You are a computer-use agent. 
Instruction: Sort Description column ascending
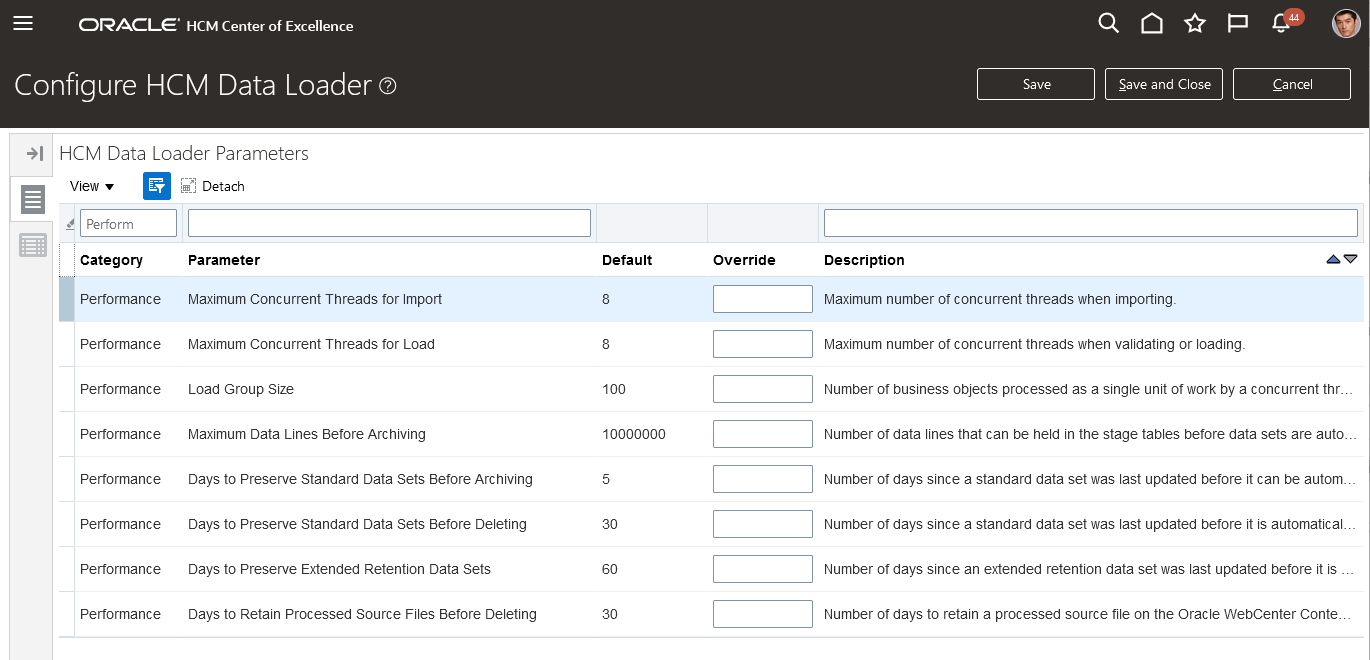tap(1332, 259)
